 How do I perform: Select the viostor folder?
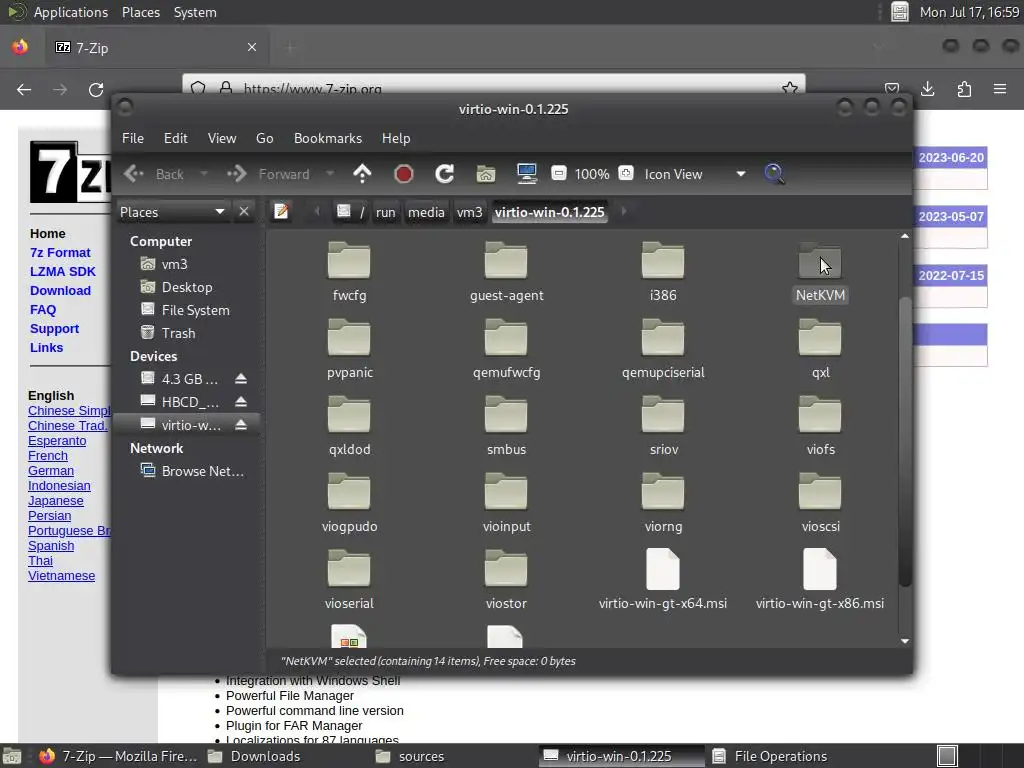click(506, 580)
